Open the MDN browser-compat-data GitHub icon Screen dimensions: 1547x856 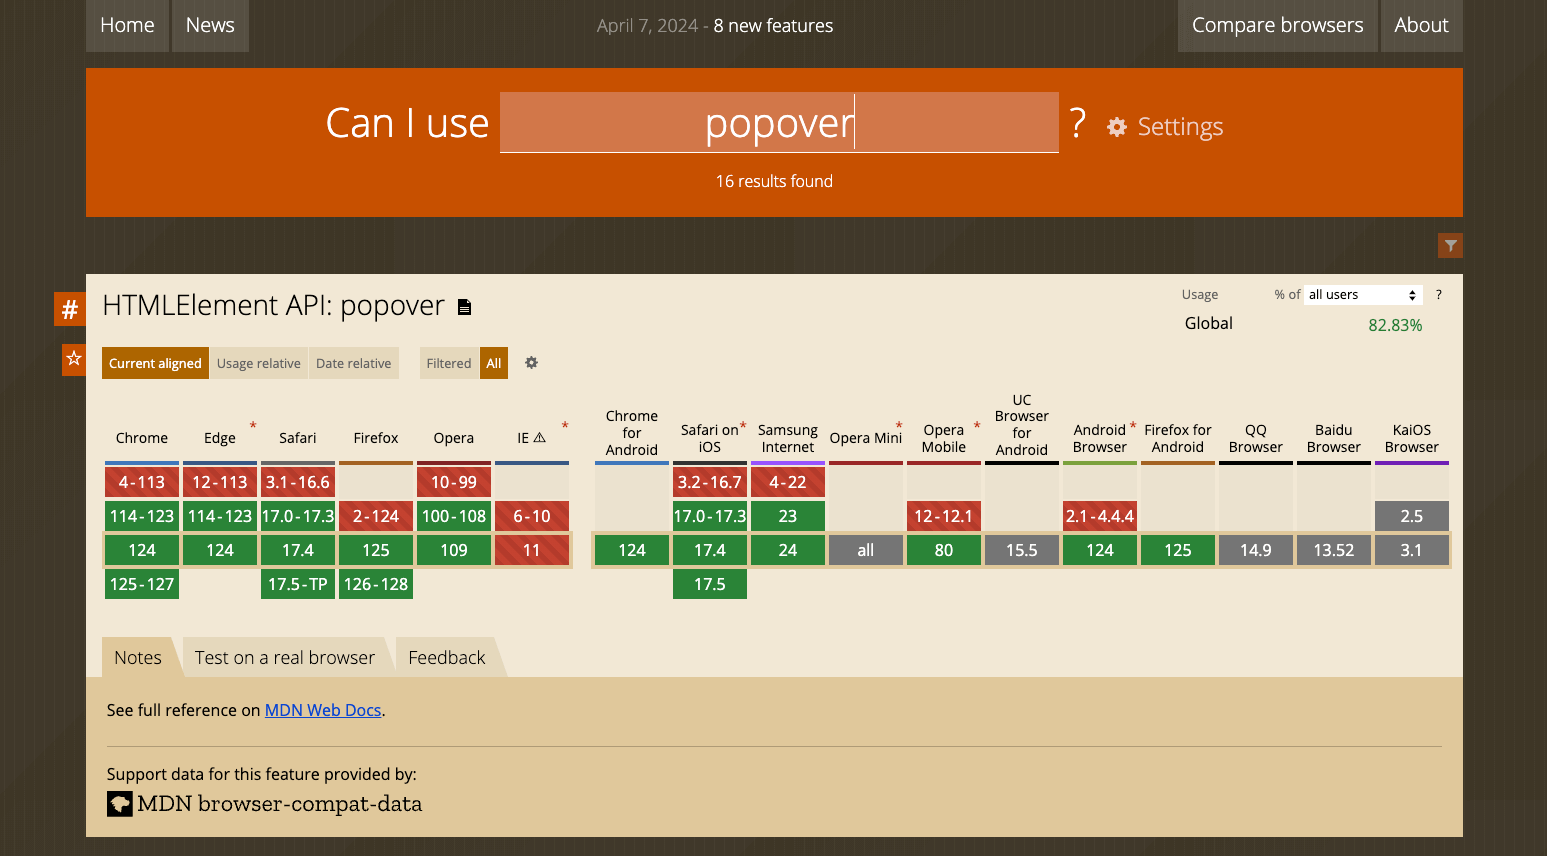120,803
